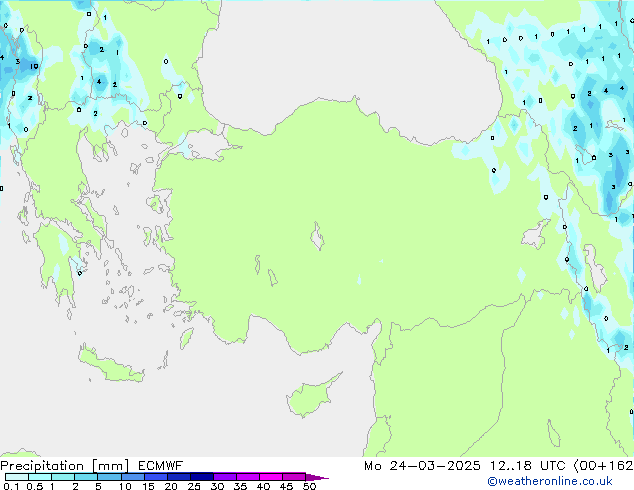
Task: Click the '12..18 UTC' time text
Action: 527,466
